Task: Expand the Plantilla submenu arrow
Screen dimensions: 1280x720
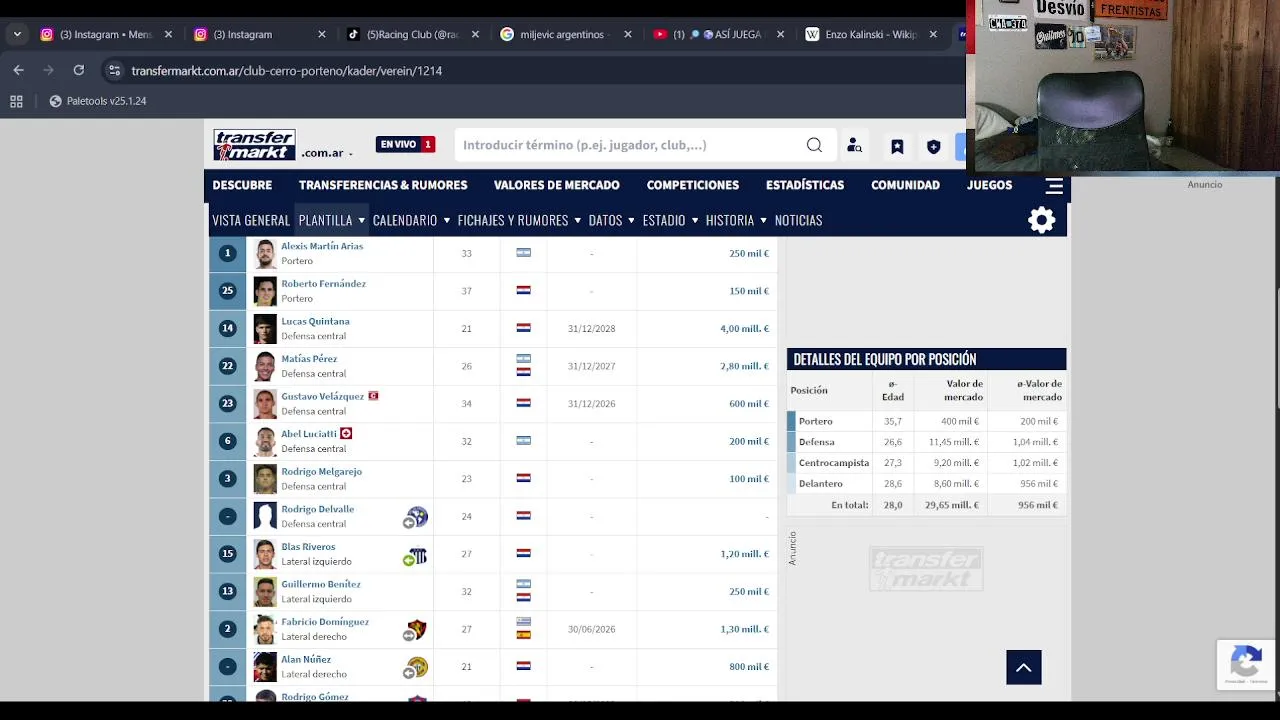Action: pyautogui.click(x=361, y=220)
